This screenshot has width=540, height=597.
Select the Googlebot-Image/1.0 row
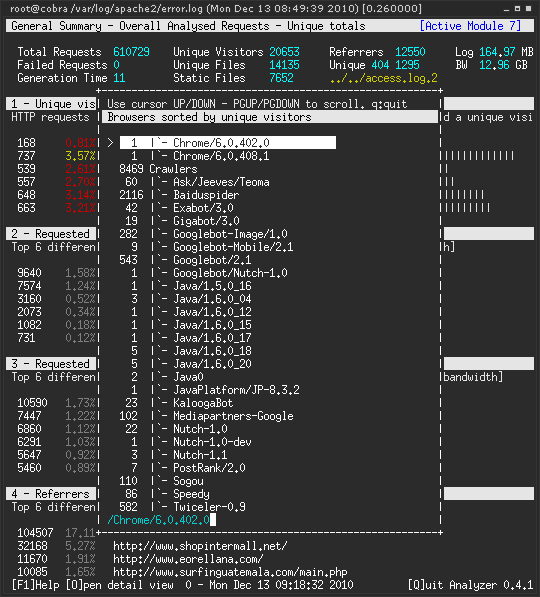point(203,233)
